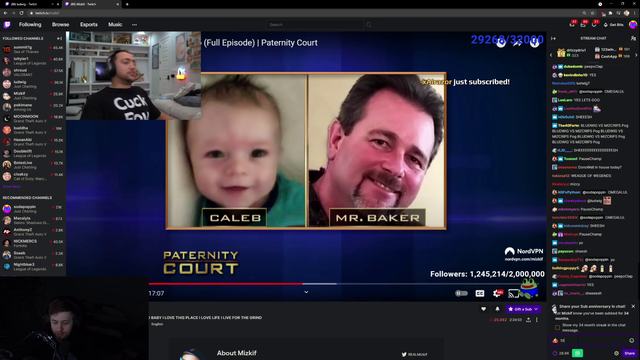This screenshot has height=360, width=640.
Task: Seek on the red video progress bar
Action: click(x=225, y=284)
